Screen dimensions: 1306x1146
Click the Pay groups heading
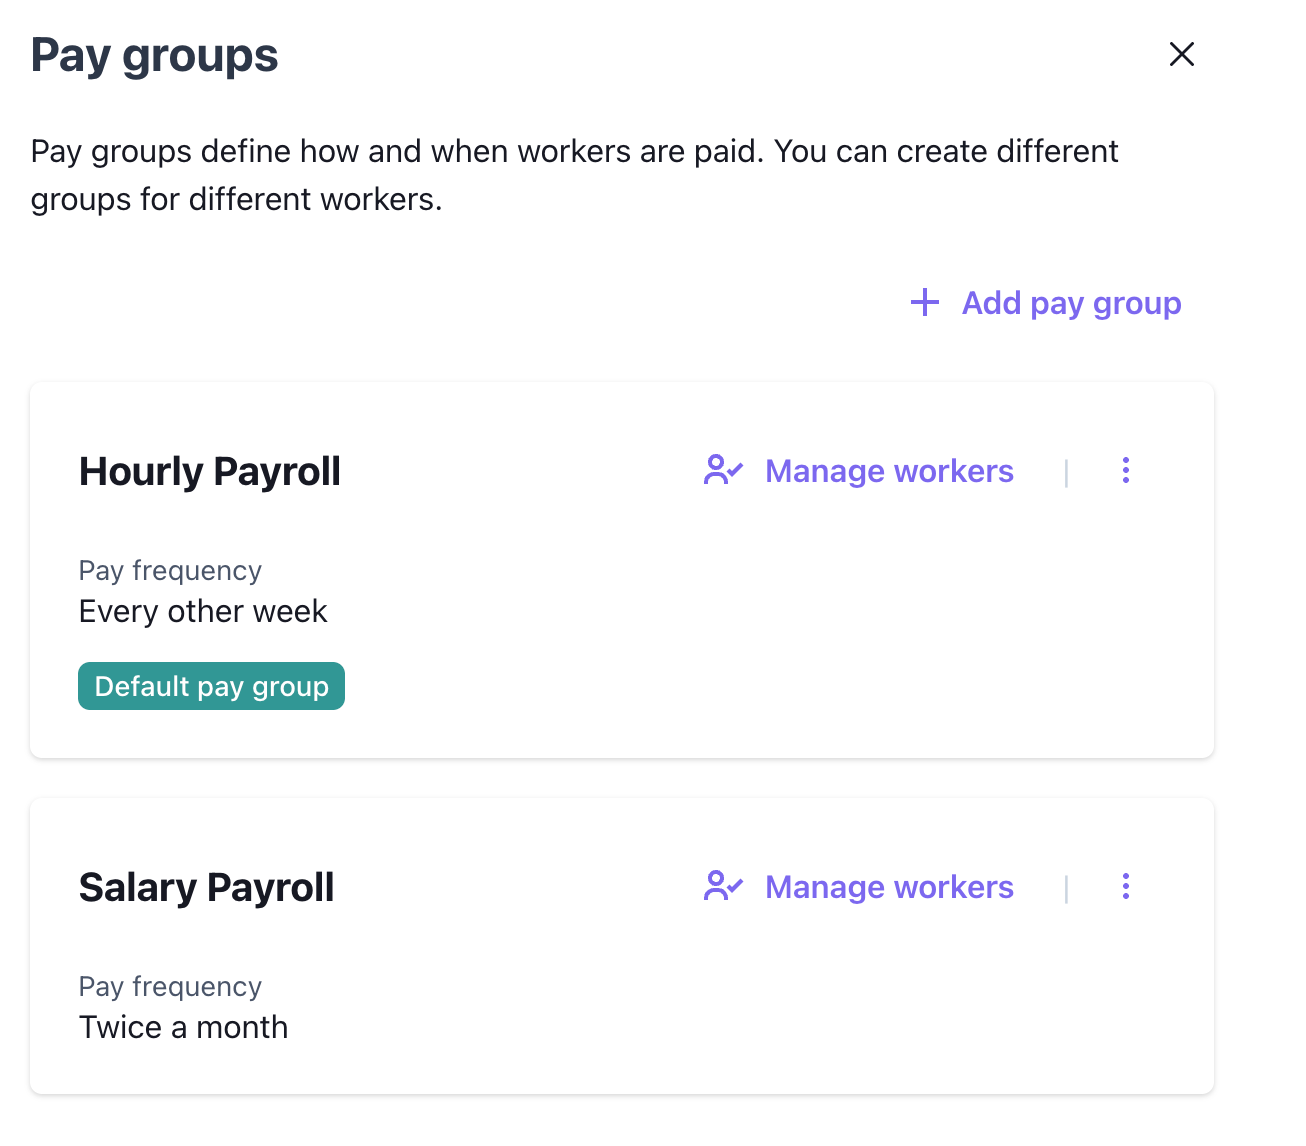[x=154, y=55]
